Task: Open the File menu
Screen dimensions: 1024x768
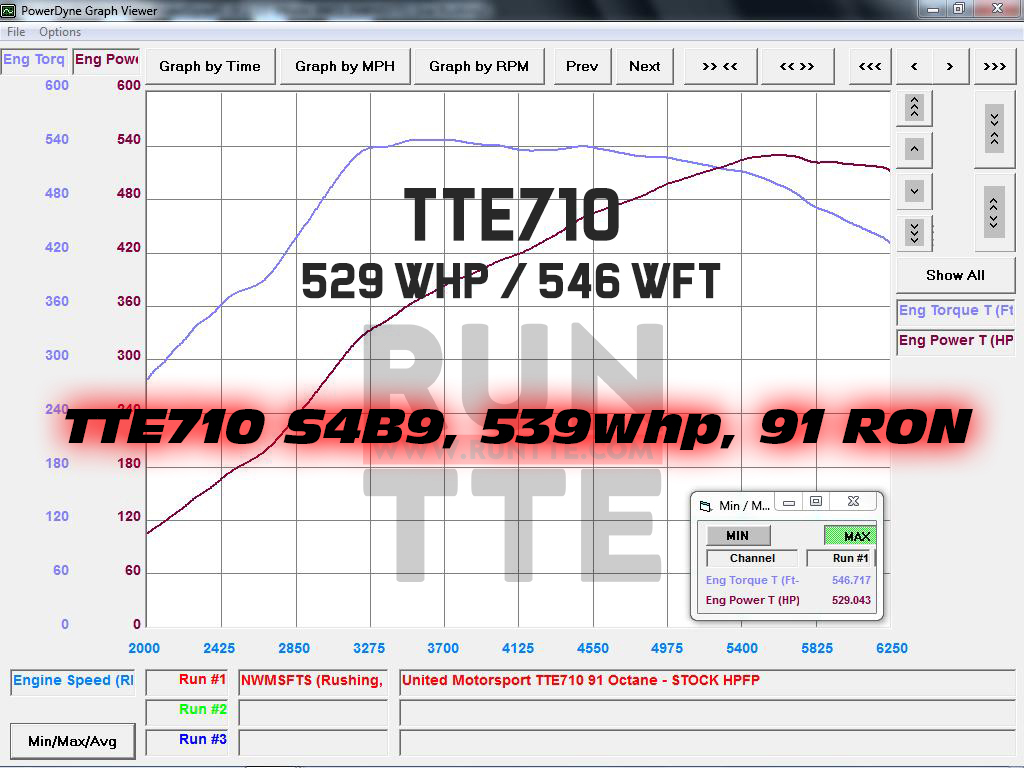Action: [x=16, y=32]
